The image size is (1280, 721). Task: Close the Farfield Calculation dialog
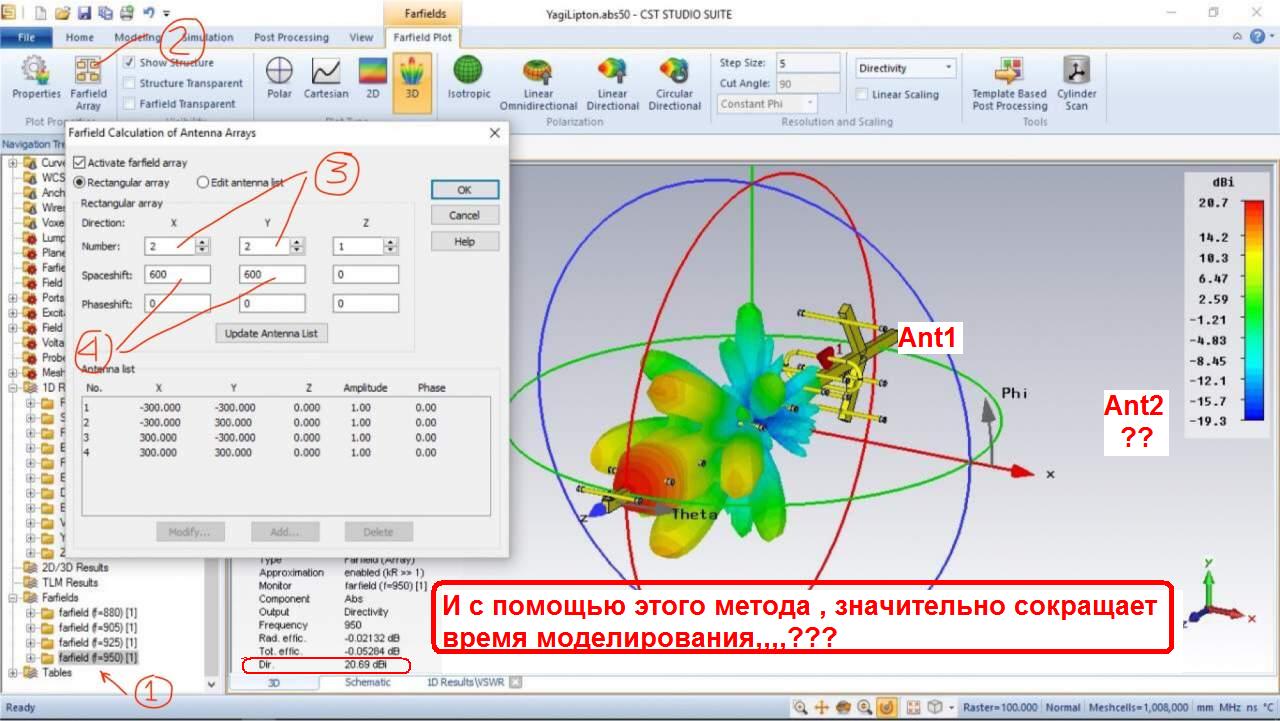click(494, 132)
